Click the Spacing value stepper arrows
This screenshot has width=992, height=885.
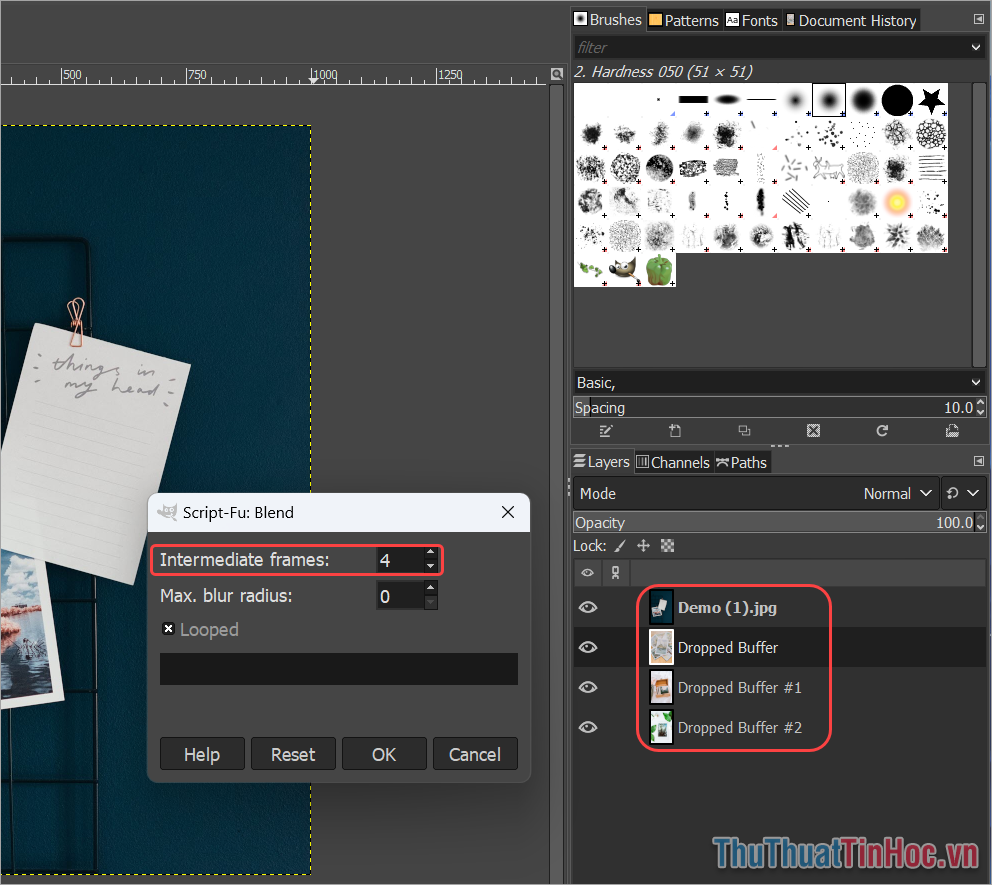[x=981, y=407]
